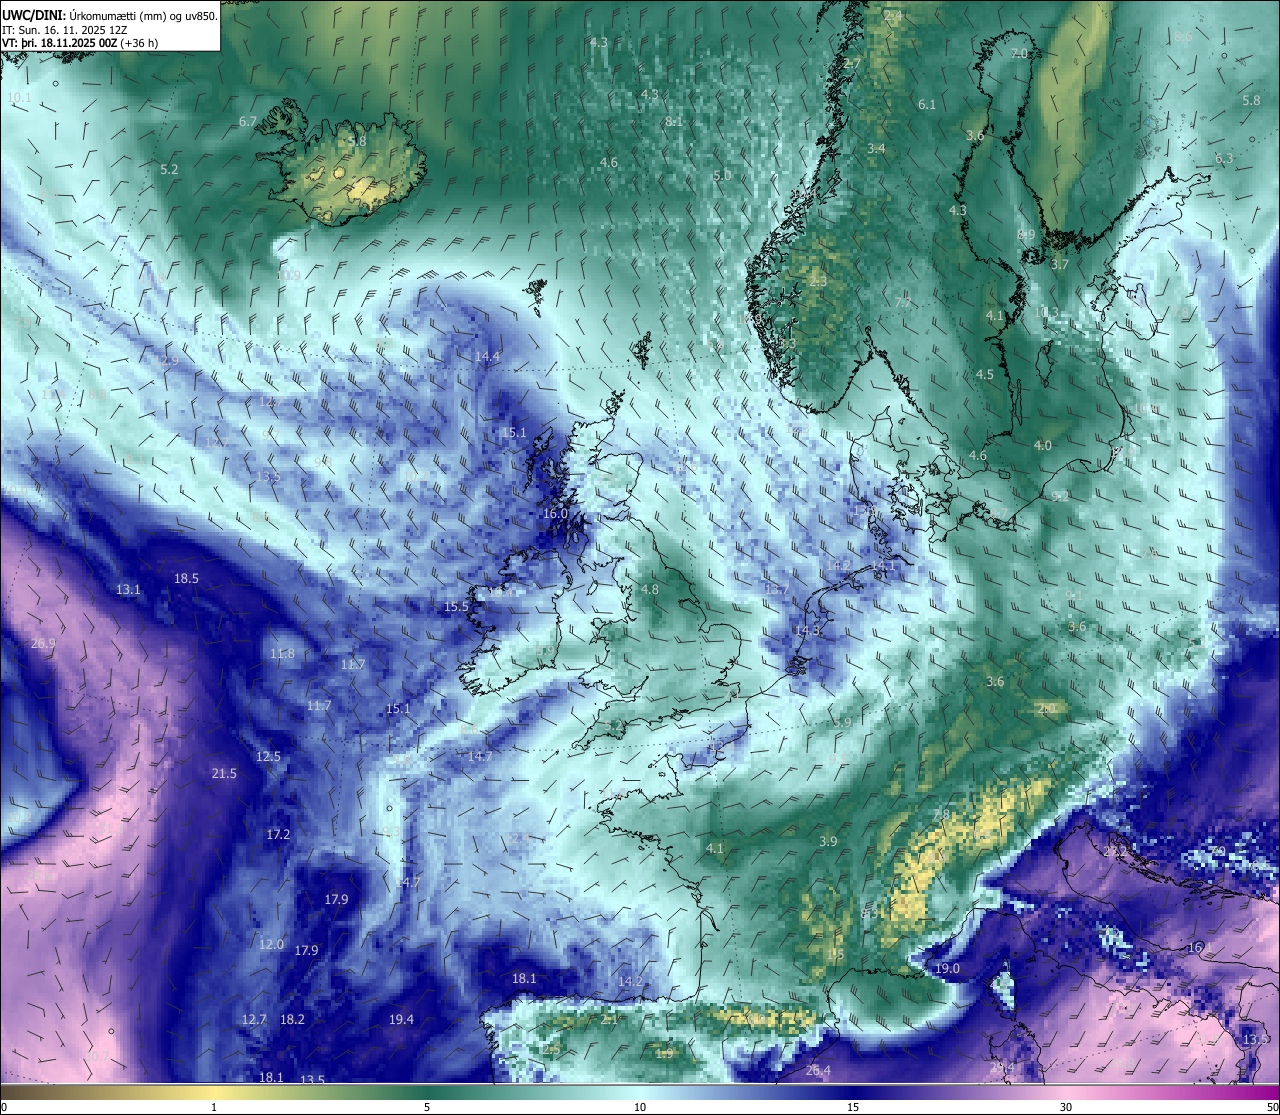Image resolution: width=1280 pixels, height=1115 pixels.
Task: Click the '16.0' value west of Scotland
Action: pos(555,513)
